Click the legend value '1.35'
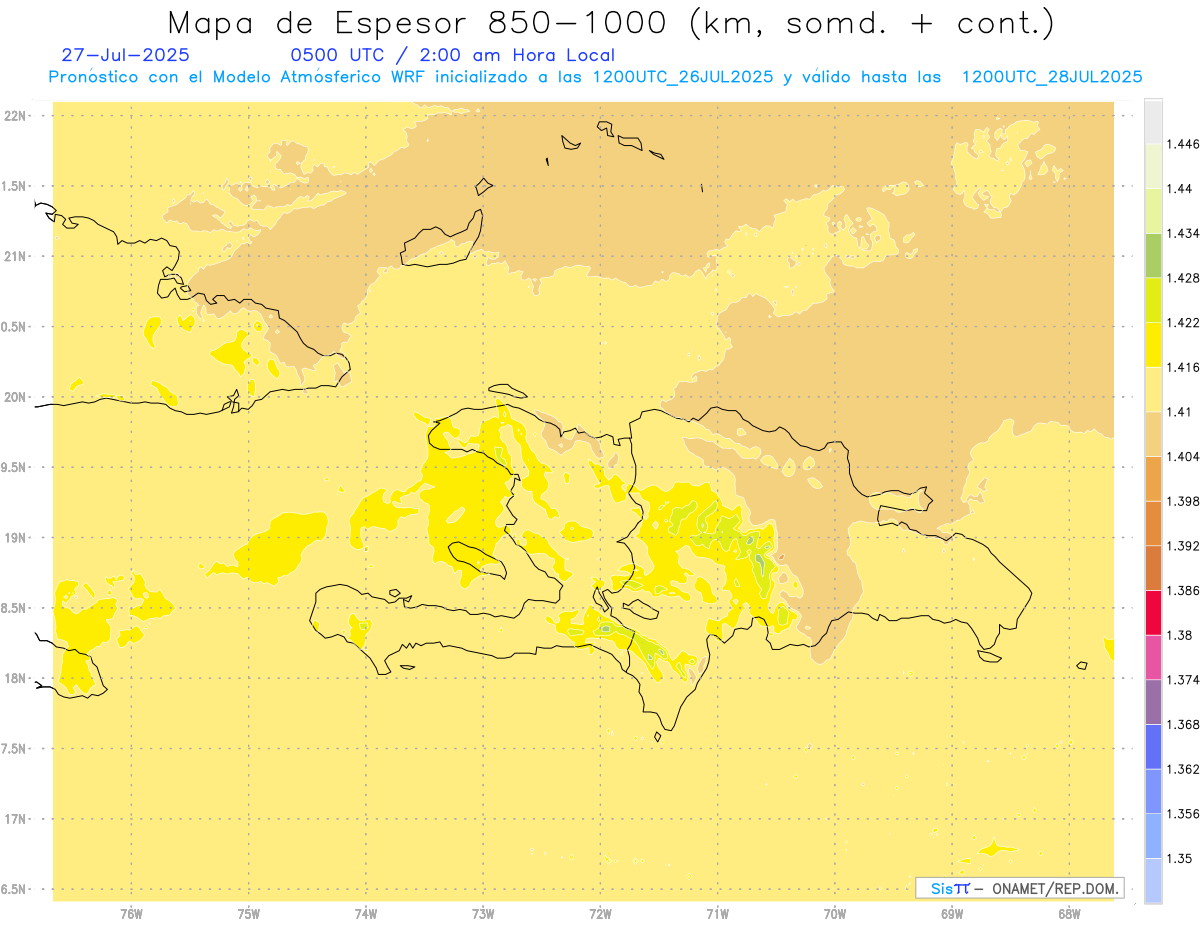Screen dimensions: 1200x927 coord(1180,858)
